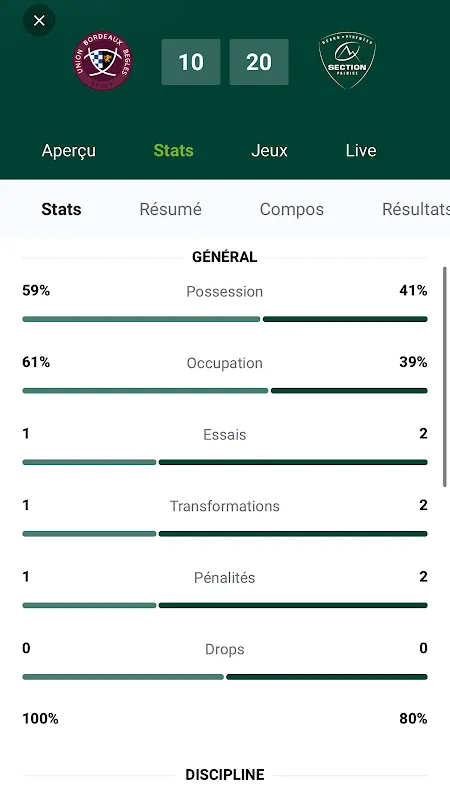Tap the Union Bordeaux Bègles team logo

[102, 61]
